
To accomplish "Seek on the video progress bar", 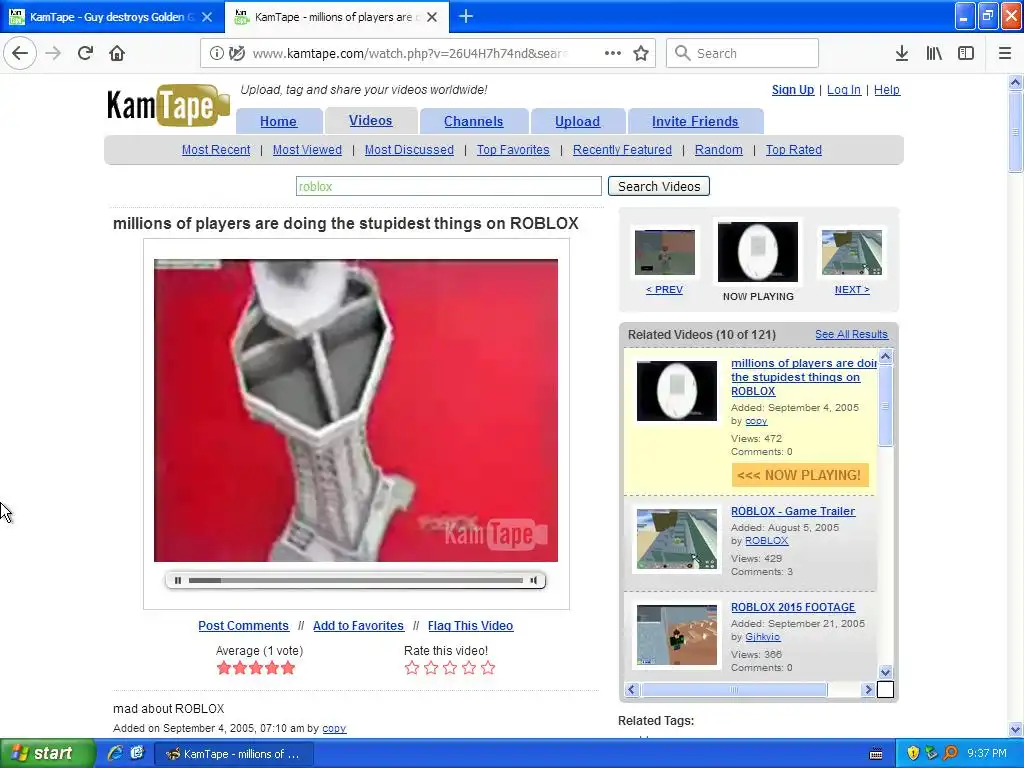I will (356, 580).
